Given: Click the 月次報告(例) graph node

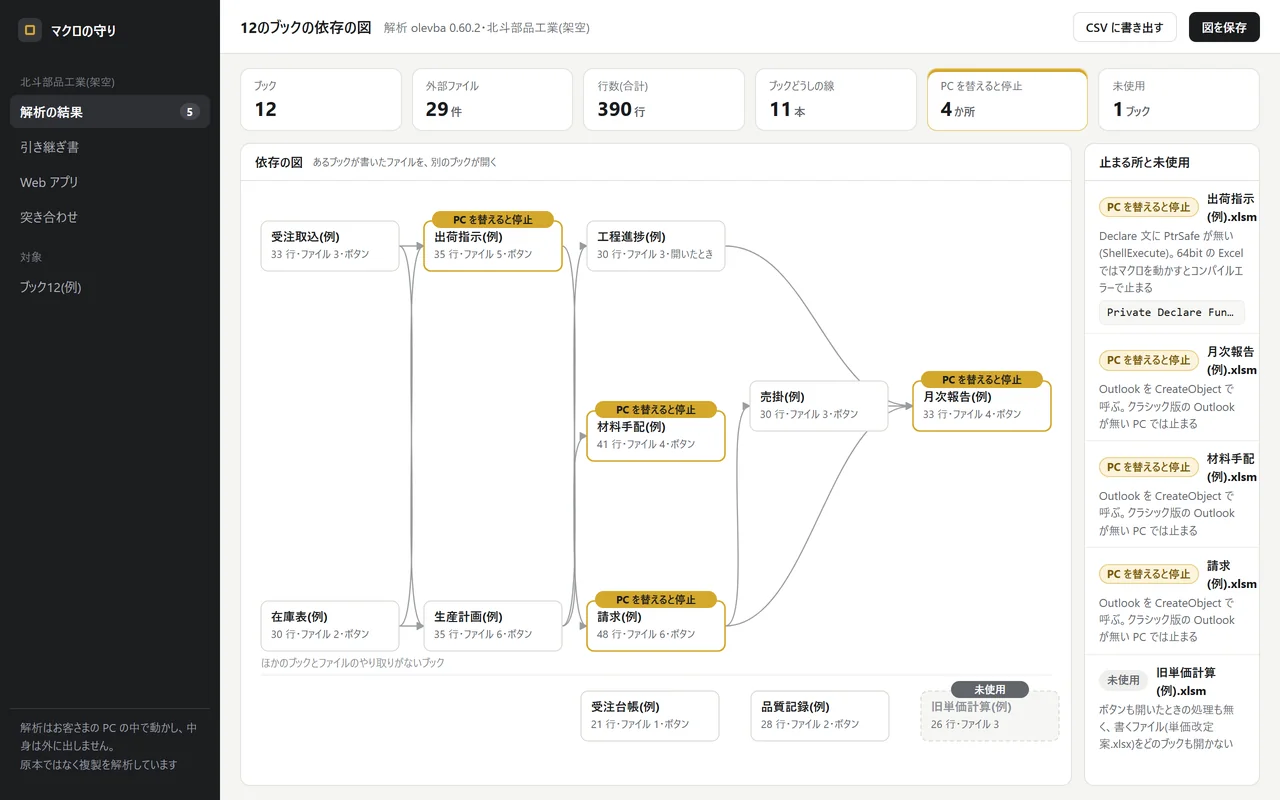Looking at the screenshot, I should (982, 406).
